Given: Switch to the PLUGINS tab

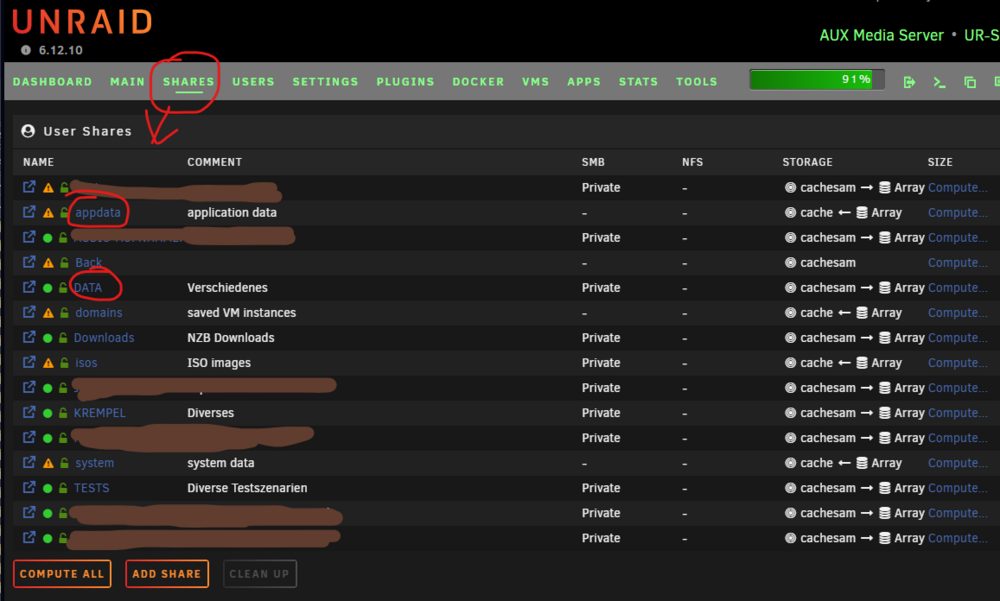Looking at the screenshot, I should coord(405,82).
